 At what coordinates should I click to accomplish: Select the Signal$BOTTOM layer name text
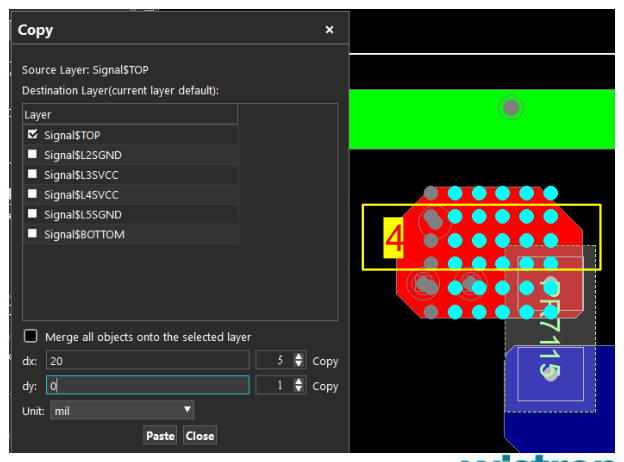[x=84, y=234]
